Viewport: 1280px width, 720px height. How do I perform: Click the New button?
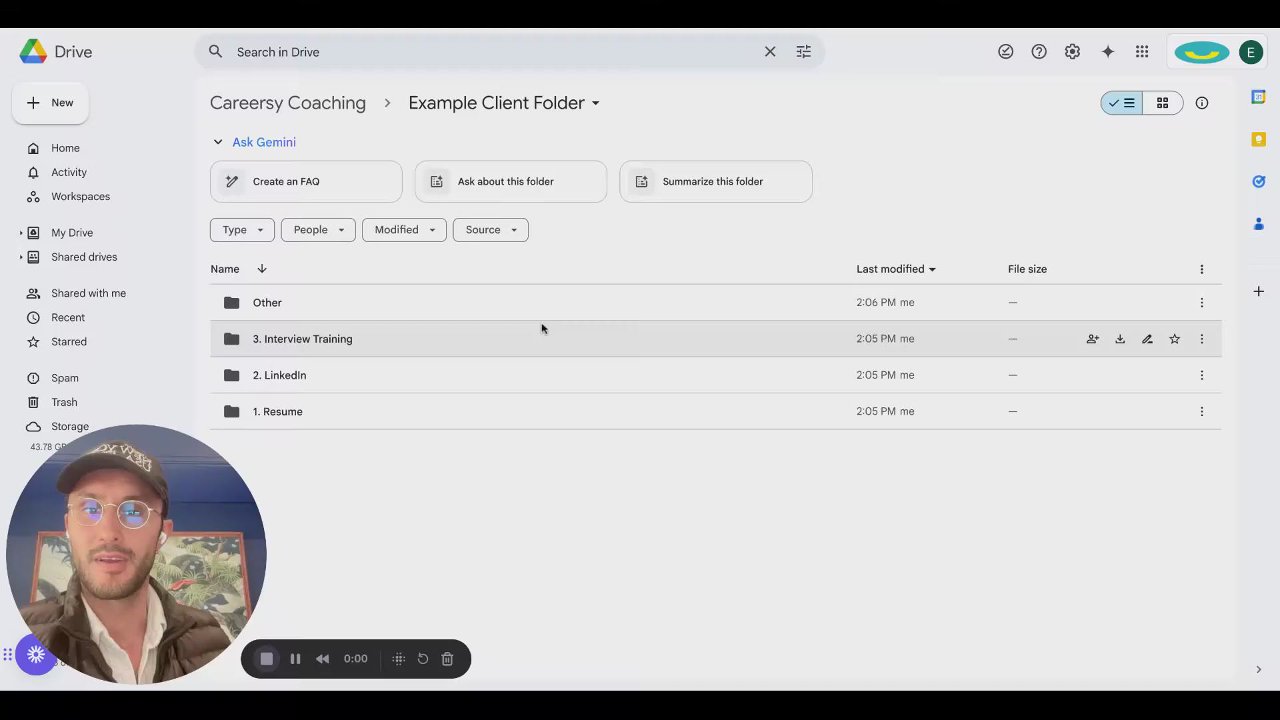click(50, 103)
